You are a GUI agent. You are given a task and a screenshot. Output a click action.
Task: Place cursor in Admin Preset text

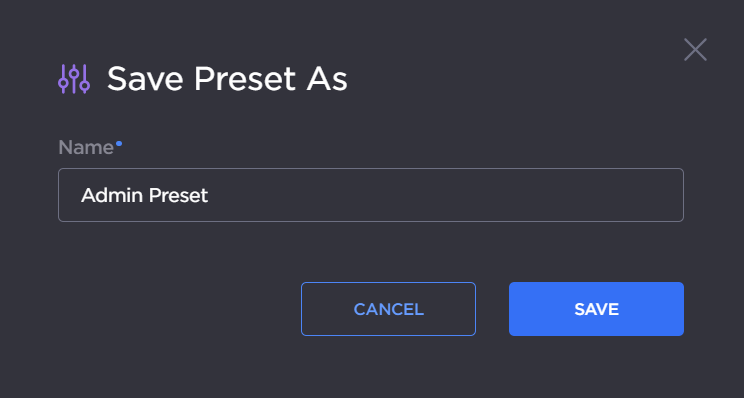tap(144, 195)
